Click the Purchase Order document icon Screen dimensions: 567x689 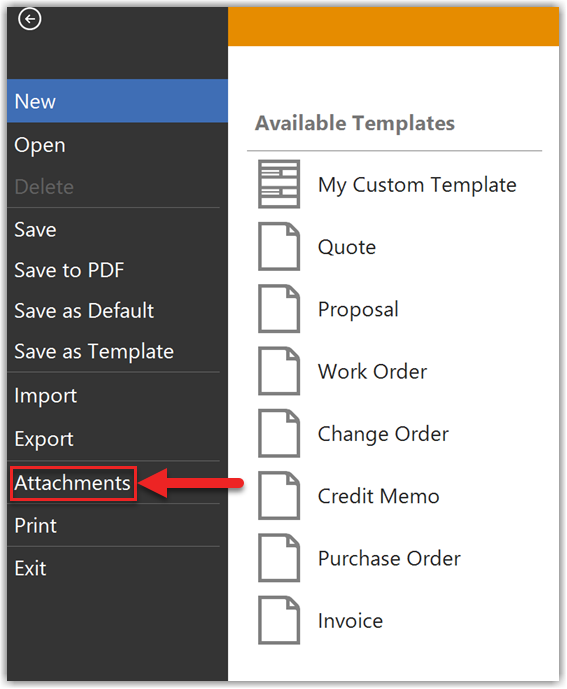click(x=279, y=558)
